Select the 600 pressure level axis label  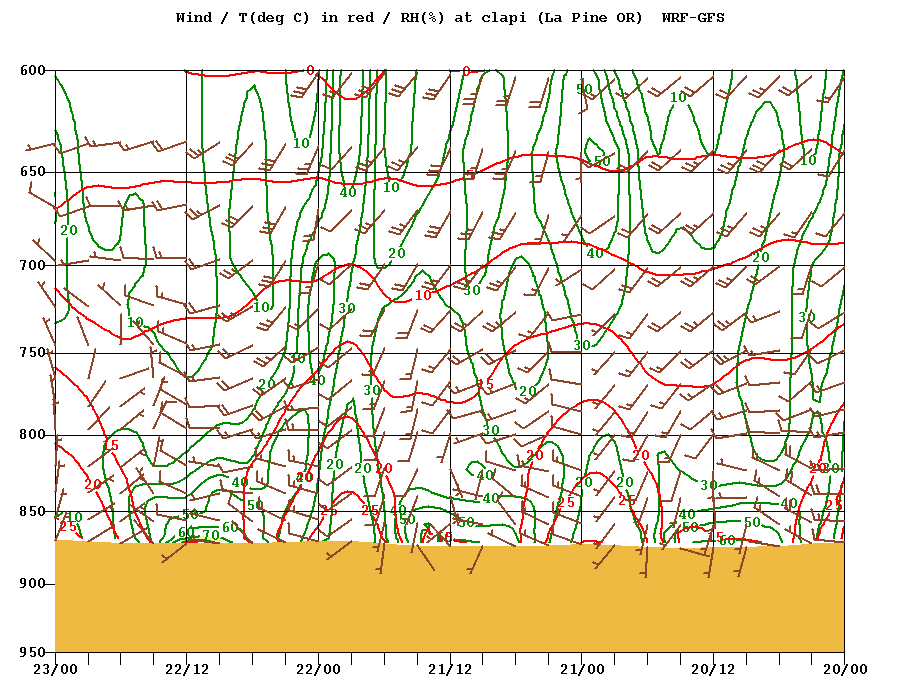tap(33, 71)
